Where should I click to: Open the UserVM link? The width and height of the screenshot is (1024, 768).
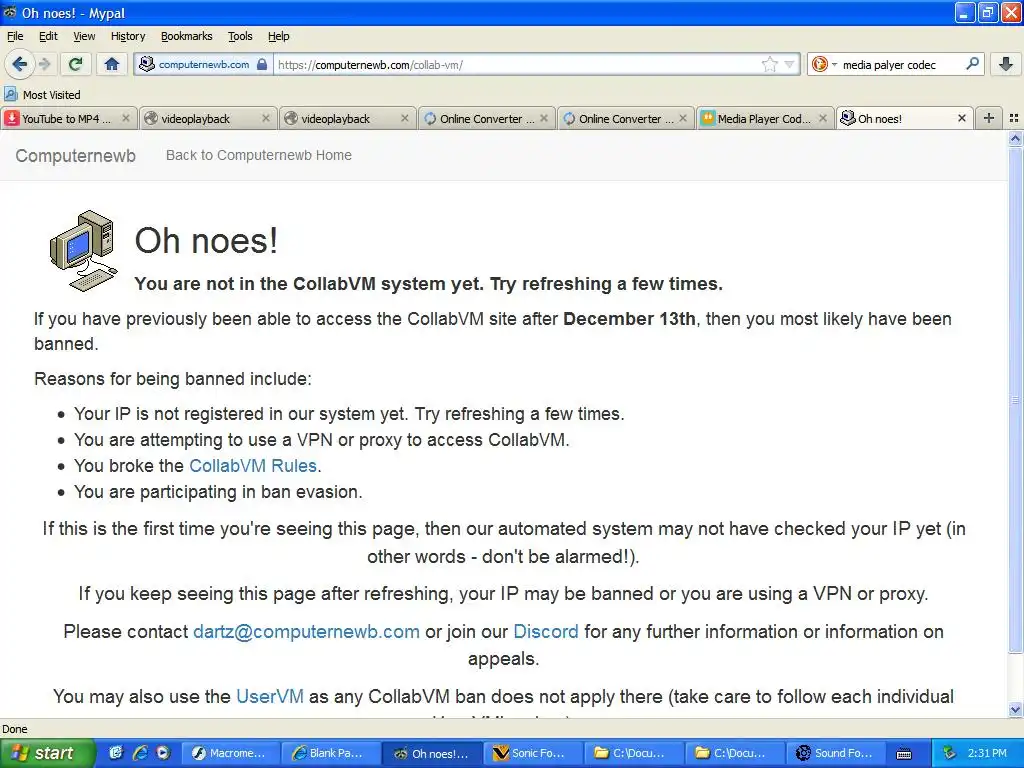(x=270, y=696)
